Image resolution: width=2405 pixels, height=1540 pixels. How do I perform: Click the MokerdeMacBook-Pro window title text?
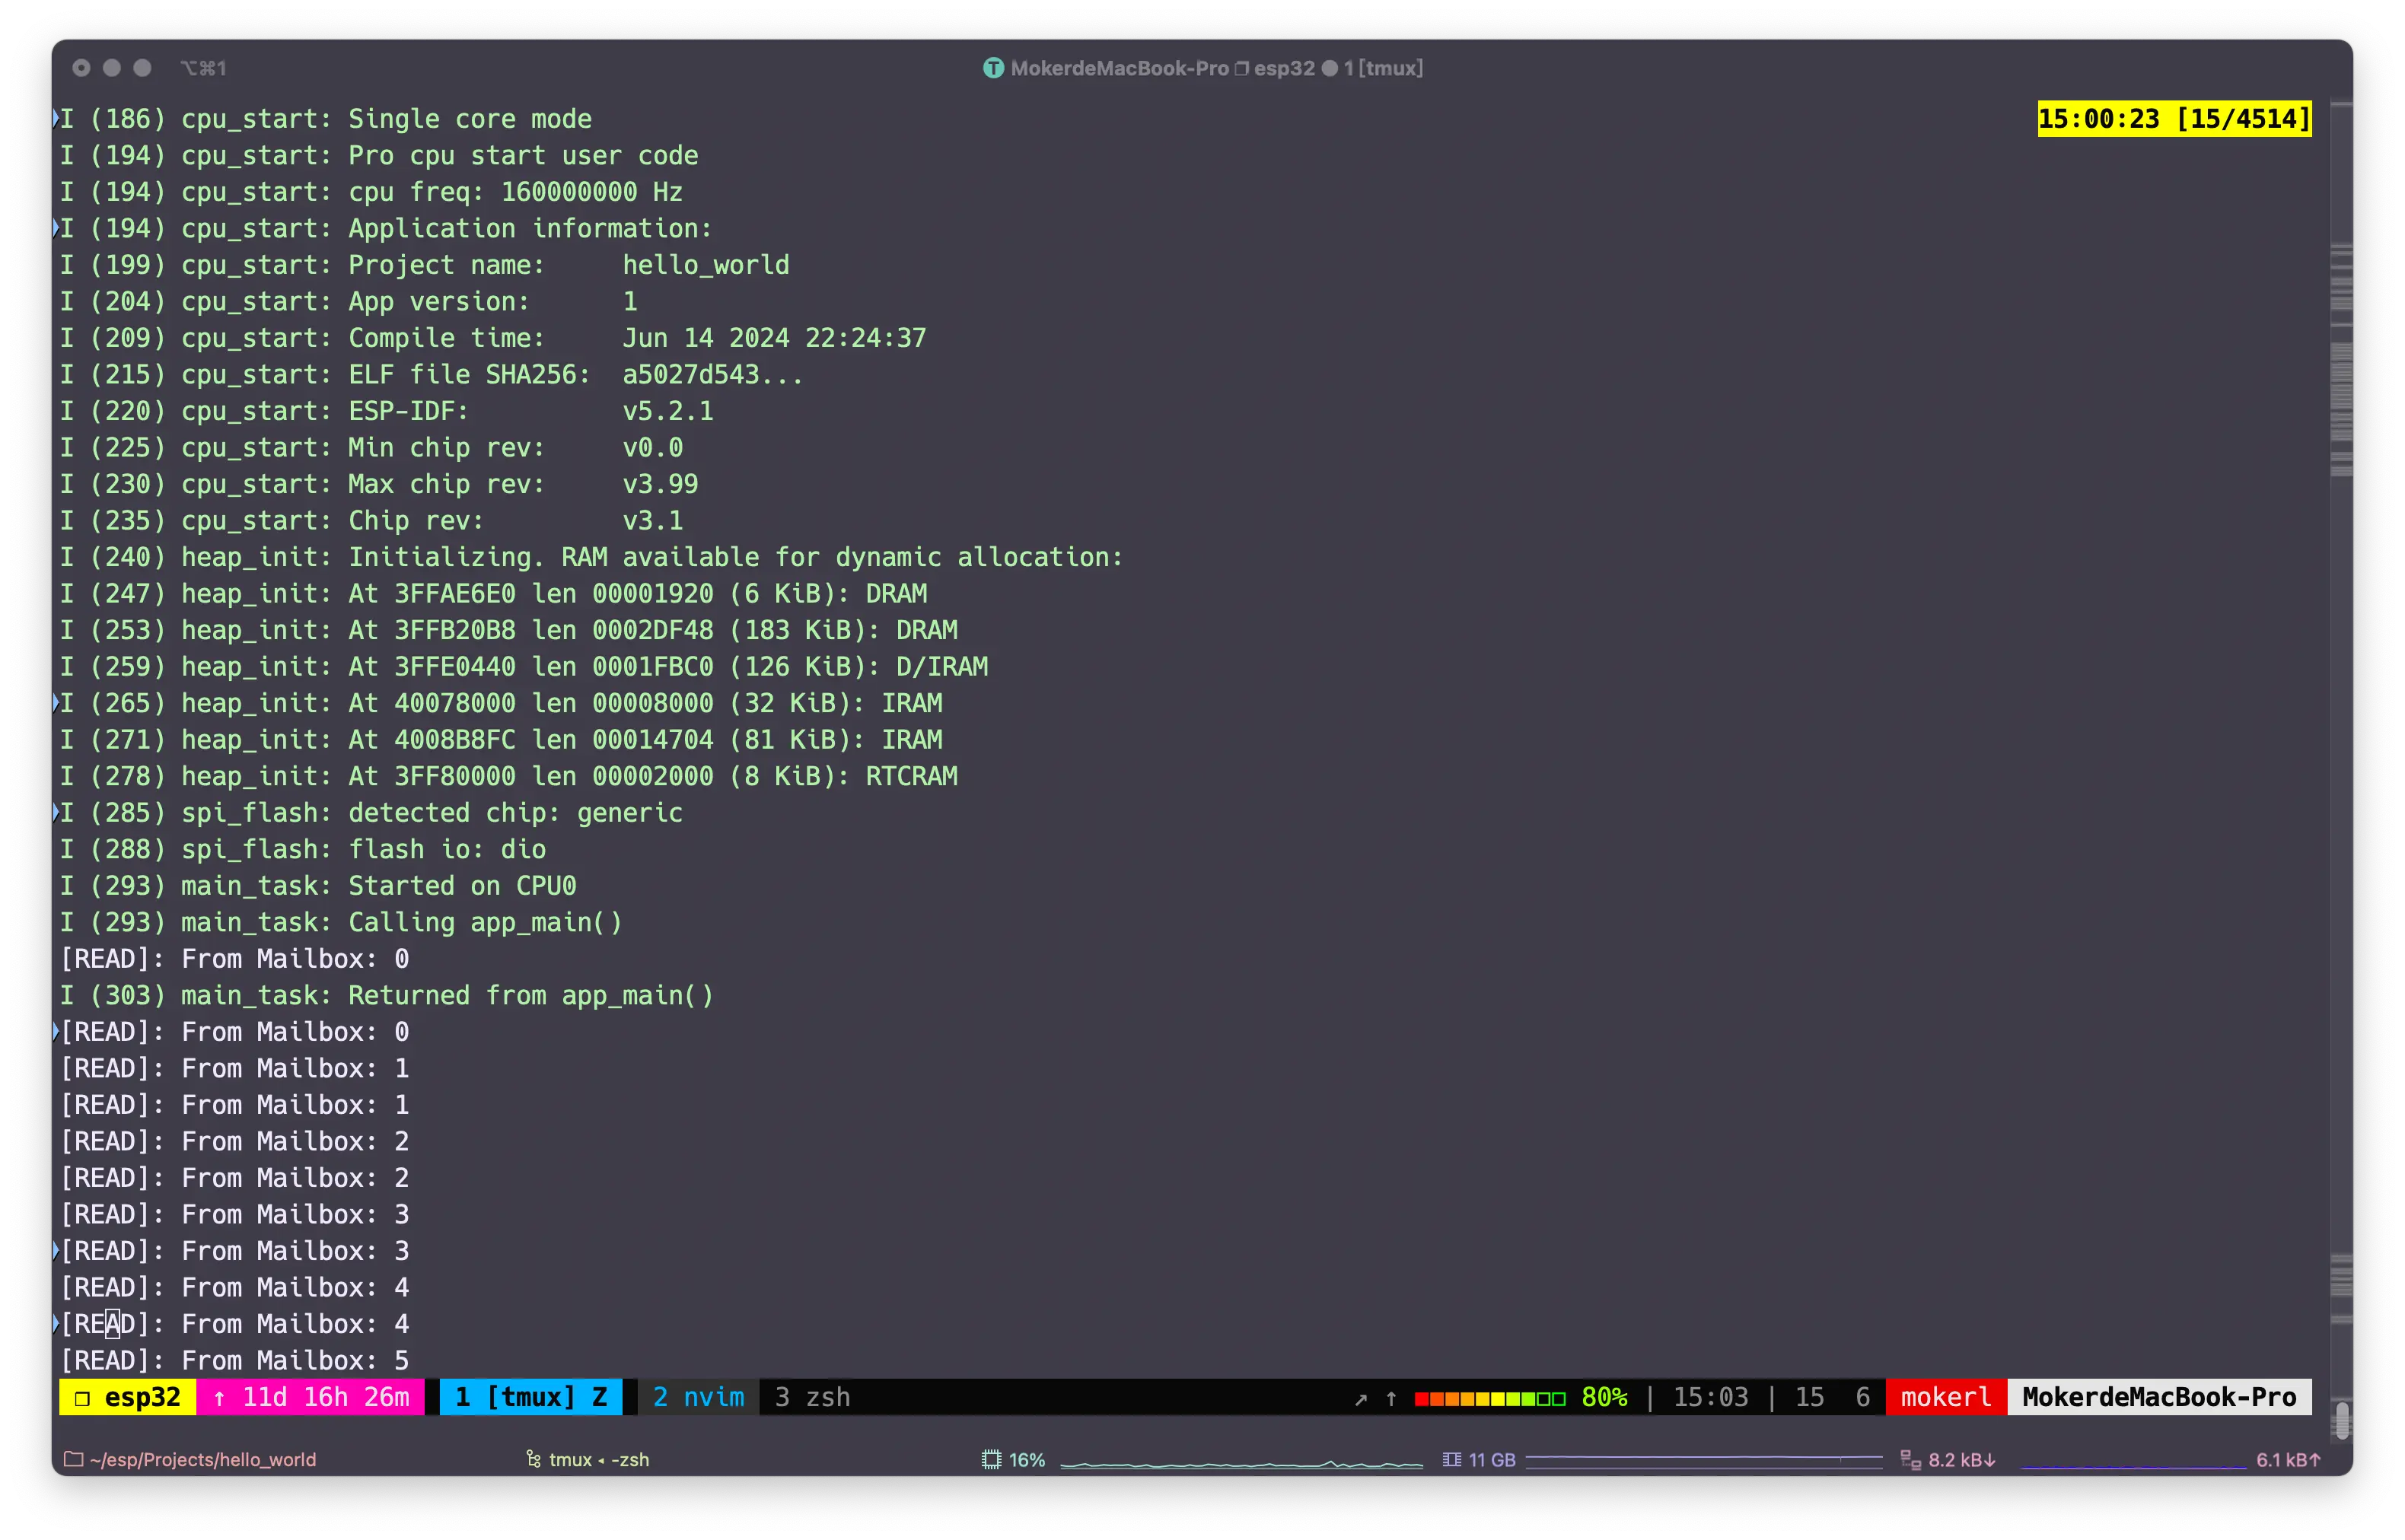coord(1119,68)
